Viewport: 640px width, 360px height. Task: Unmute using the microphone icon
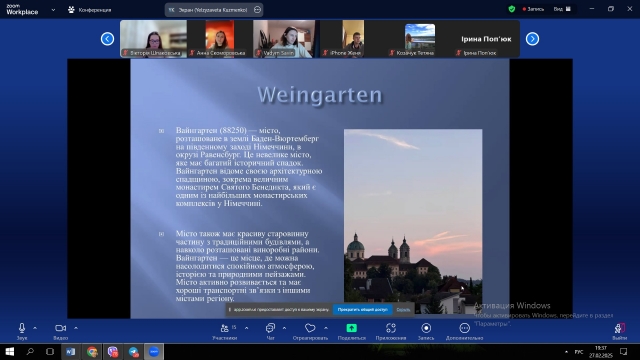22,328
